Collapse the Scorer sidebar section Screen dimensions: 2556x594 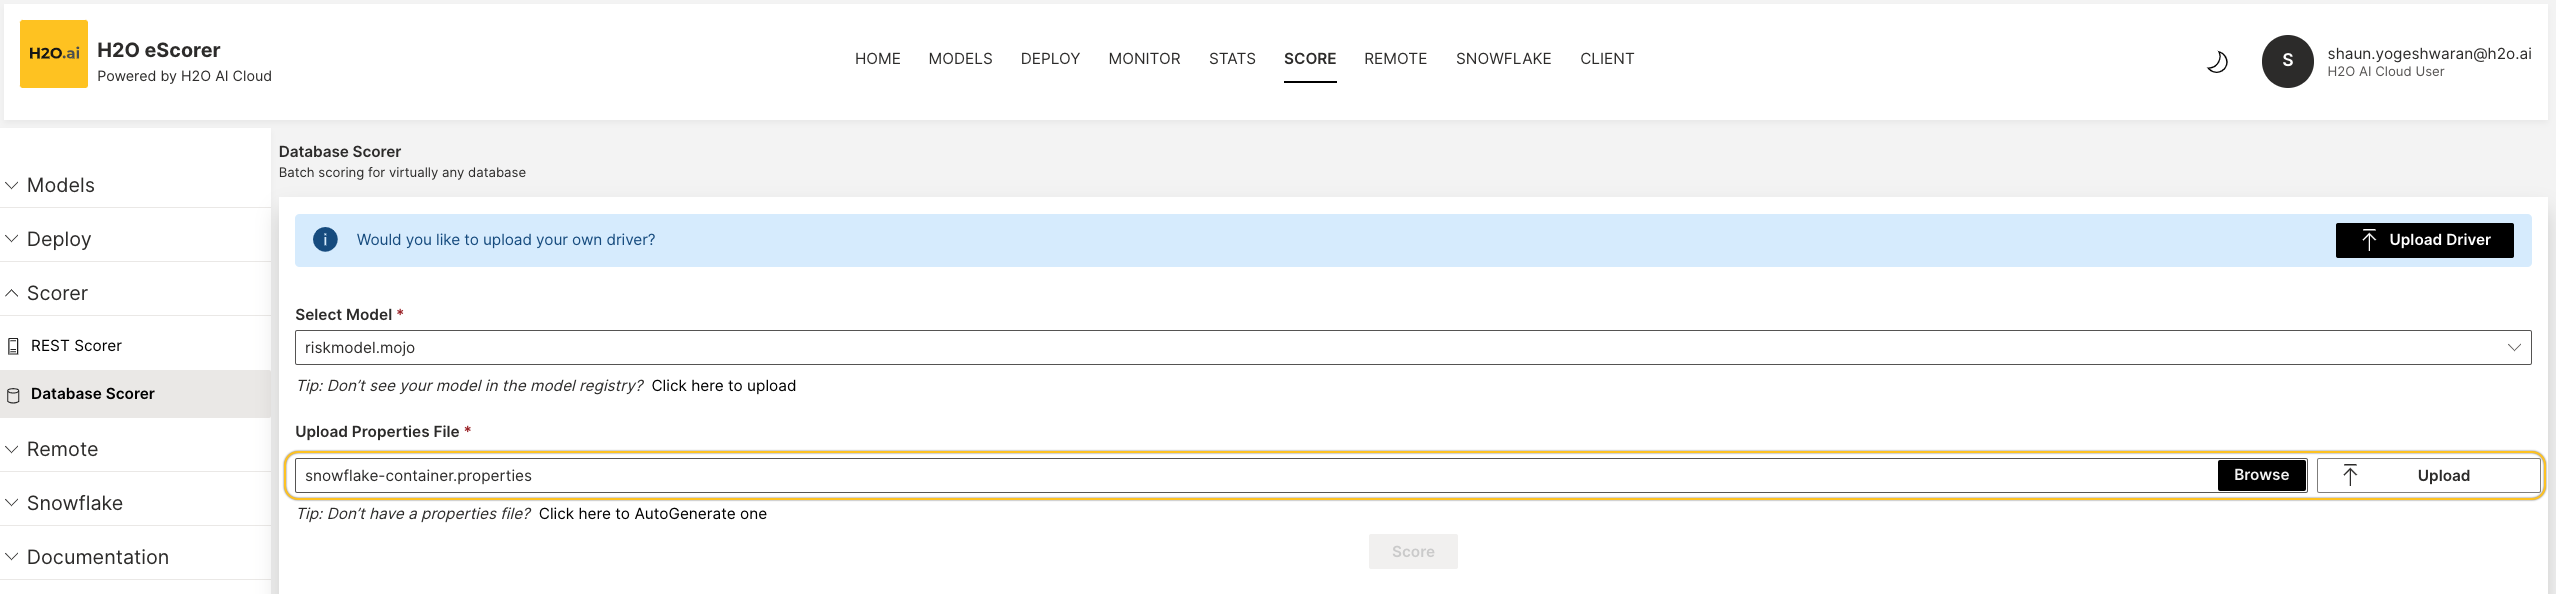click(x=135, y=293)
